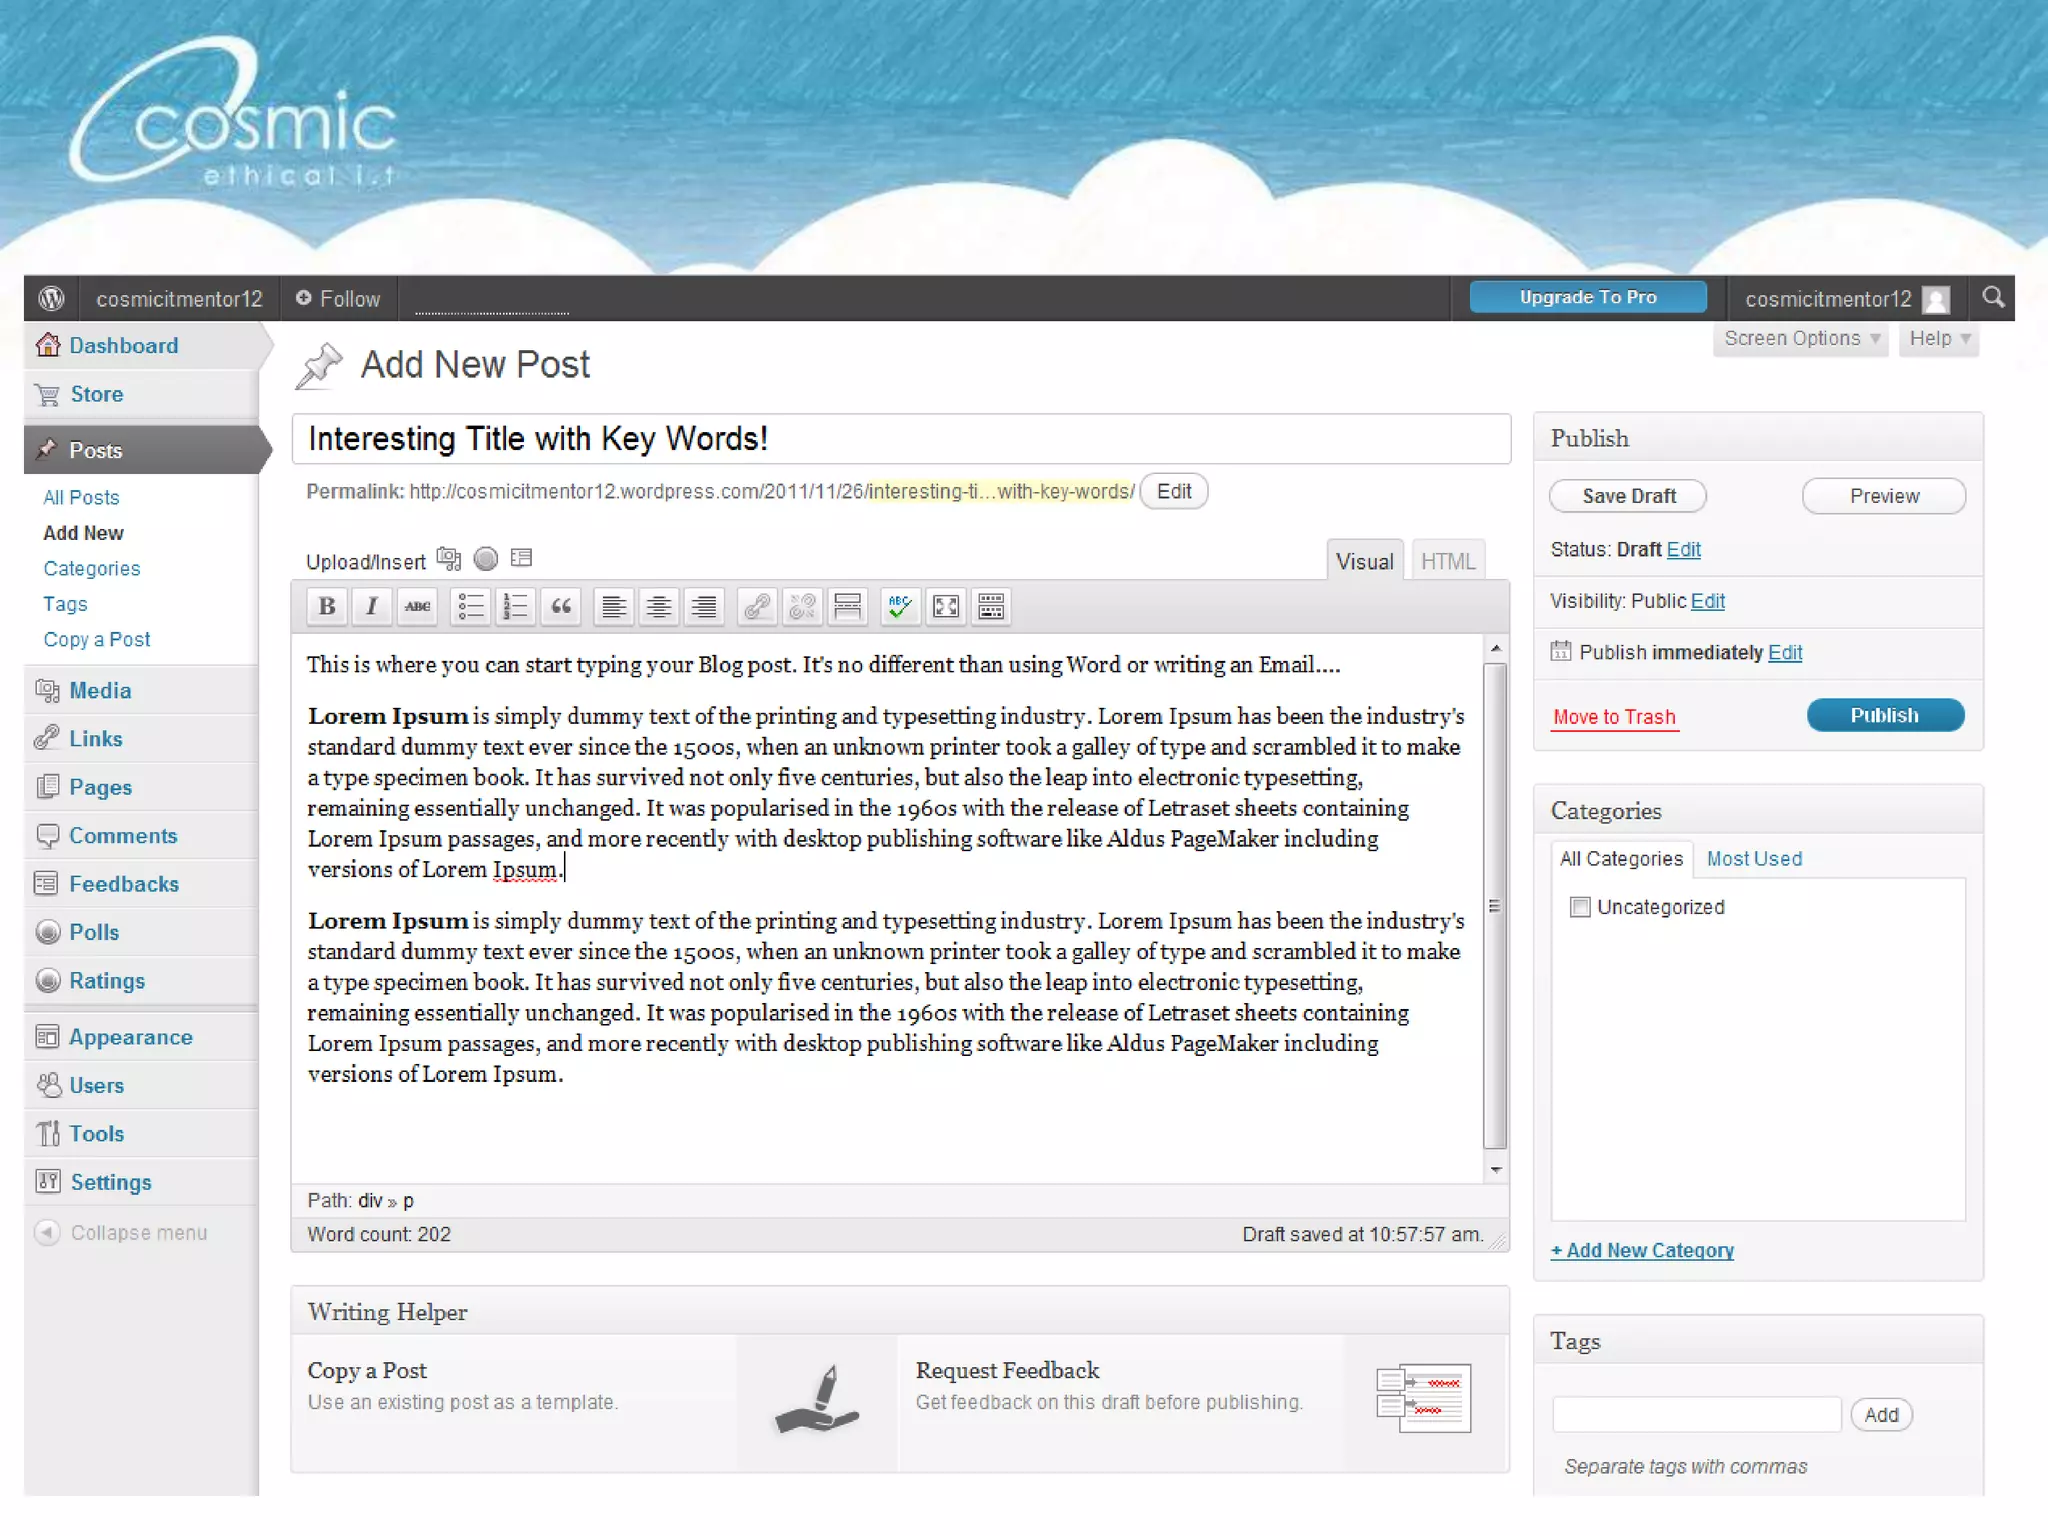Show the kitchen sink toolbar row
Viewport: 2048px width, 1536px height.
991,606
